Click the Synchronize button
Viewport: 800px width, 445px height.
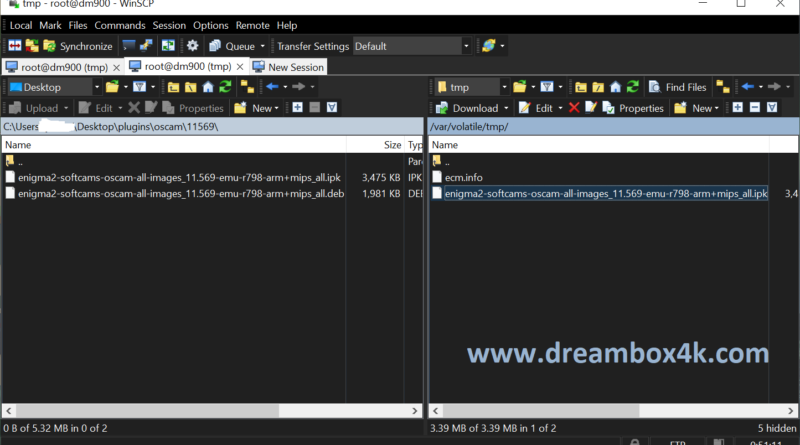click(x=78, y=46)
